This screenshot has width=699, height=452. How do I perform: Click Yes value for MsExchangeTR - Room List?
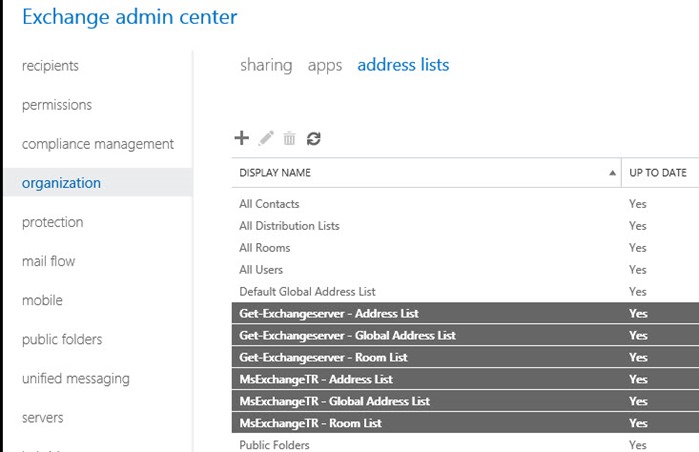[638, 423]
